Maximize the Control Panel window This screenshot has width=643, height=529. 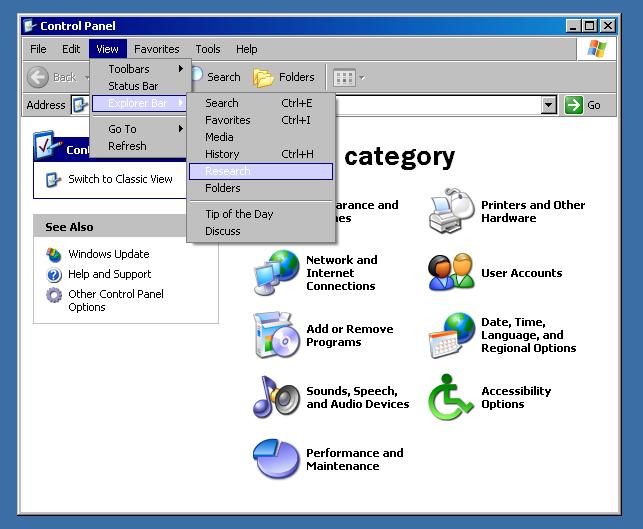(x=590, y=26)
